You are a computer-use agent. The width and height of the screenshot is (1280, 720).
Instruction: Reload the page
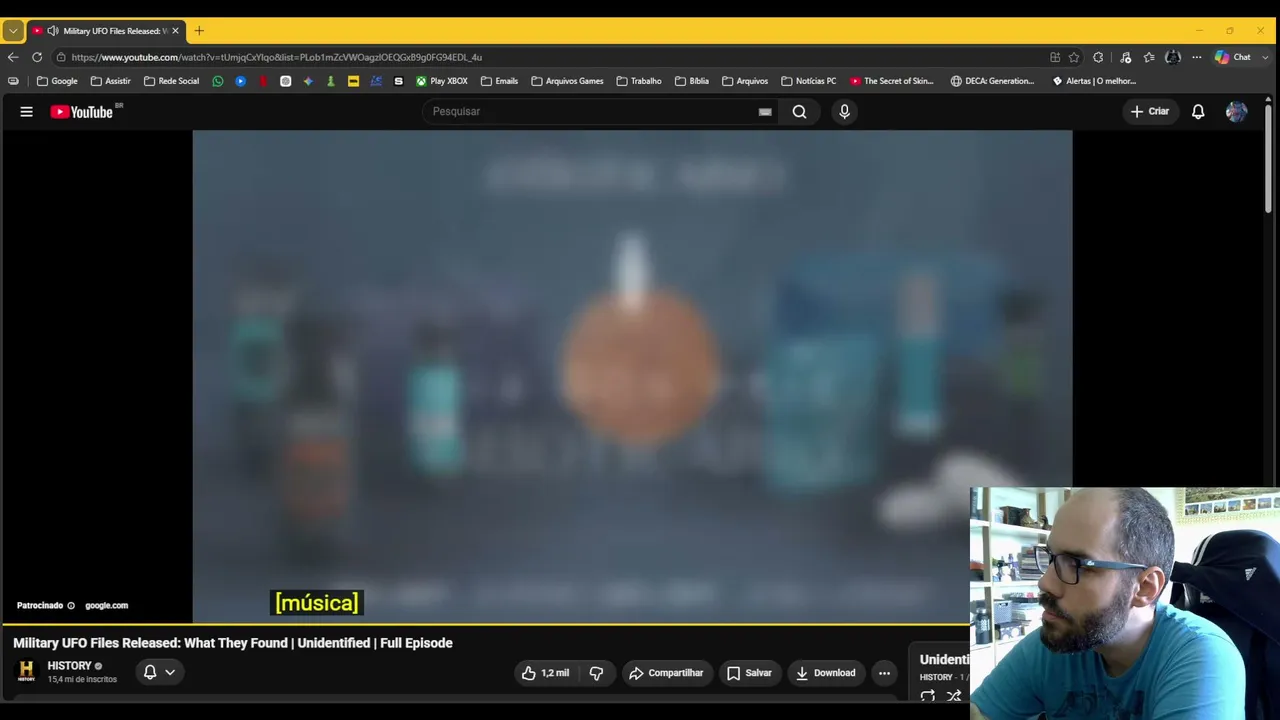[37, 57]
